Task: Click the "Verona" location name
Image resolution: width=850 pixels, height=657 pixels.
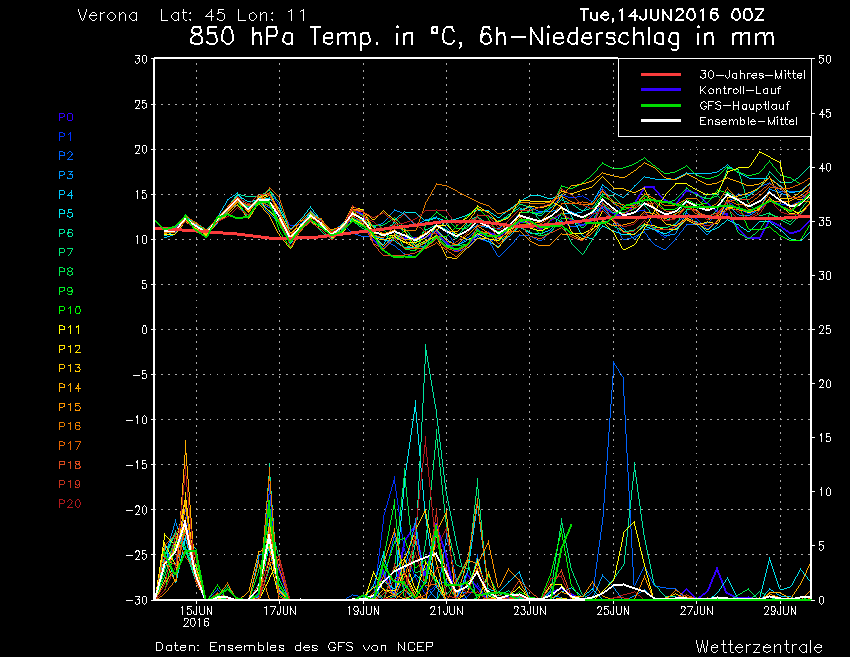Action: click(108, 15)
